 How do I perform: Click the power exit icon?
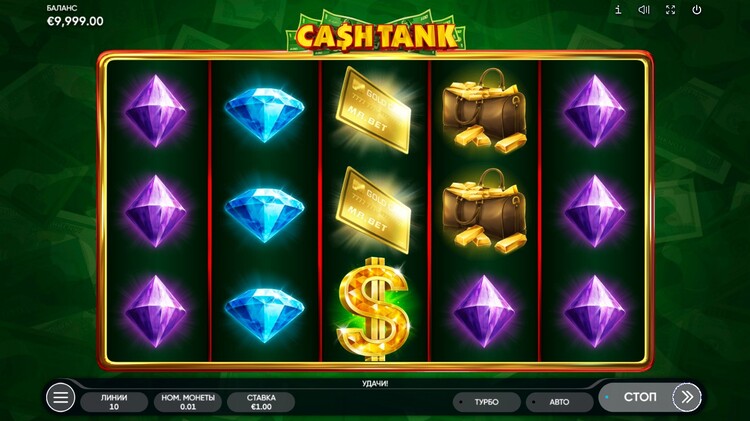[696, 10]
